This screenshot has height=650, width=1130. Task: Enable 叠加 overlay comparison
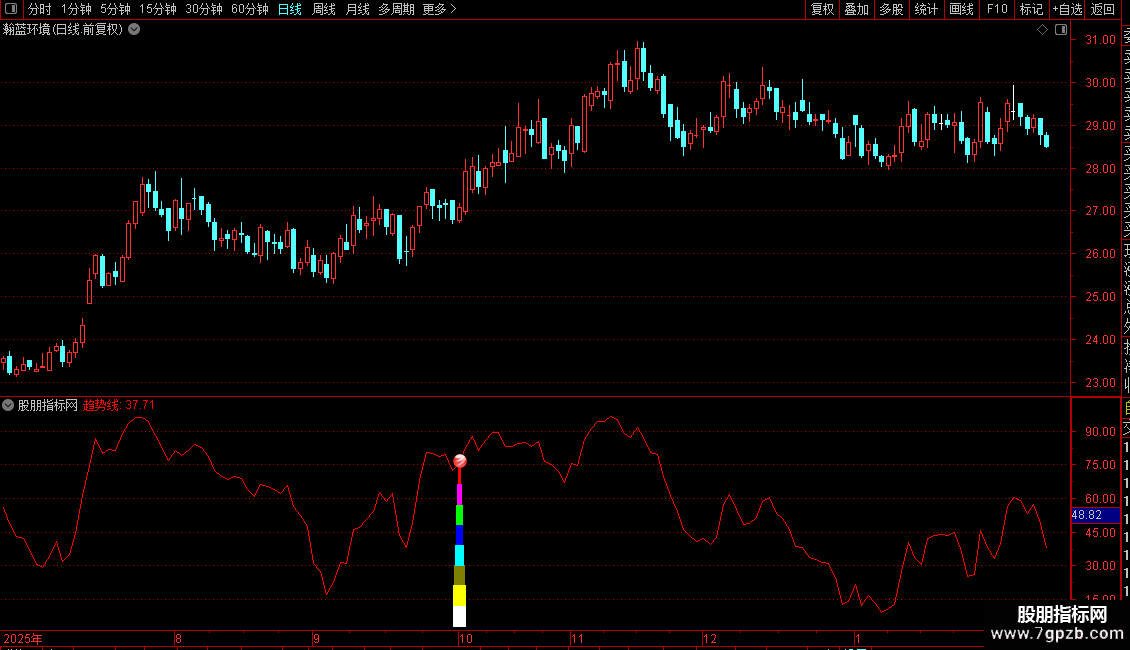(x=856, y=9)
